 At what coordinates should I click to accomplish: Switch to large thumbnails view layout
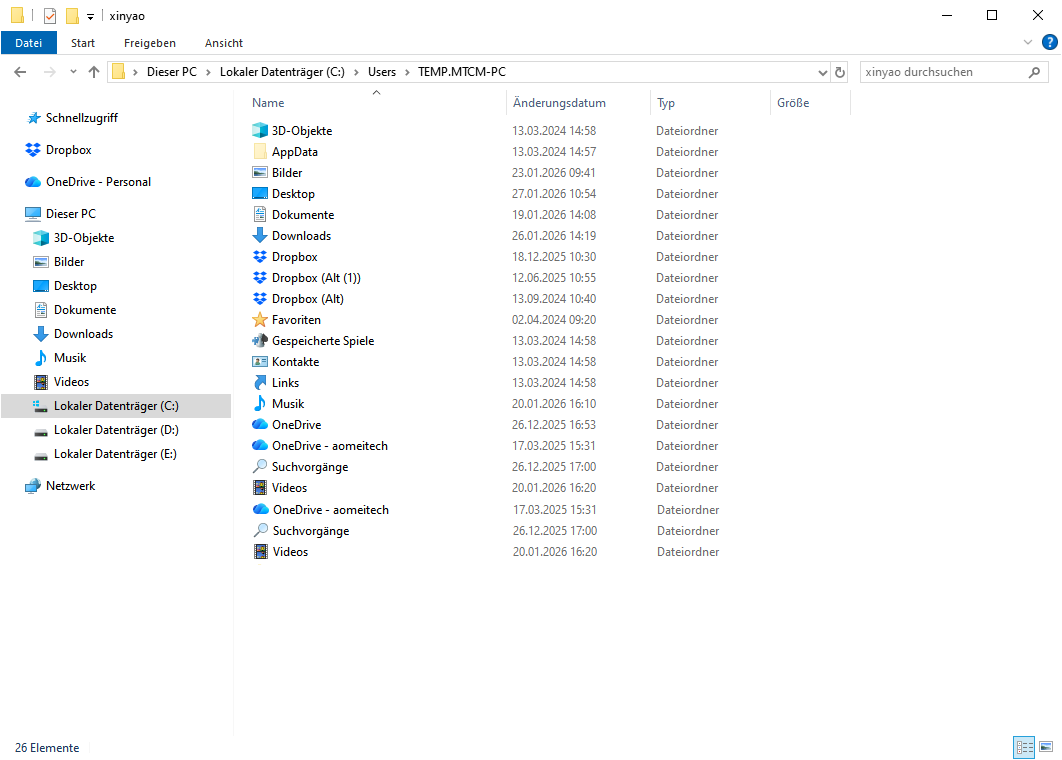tap(1046, 747)
